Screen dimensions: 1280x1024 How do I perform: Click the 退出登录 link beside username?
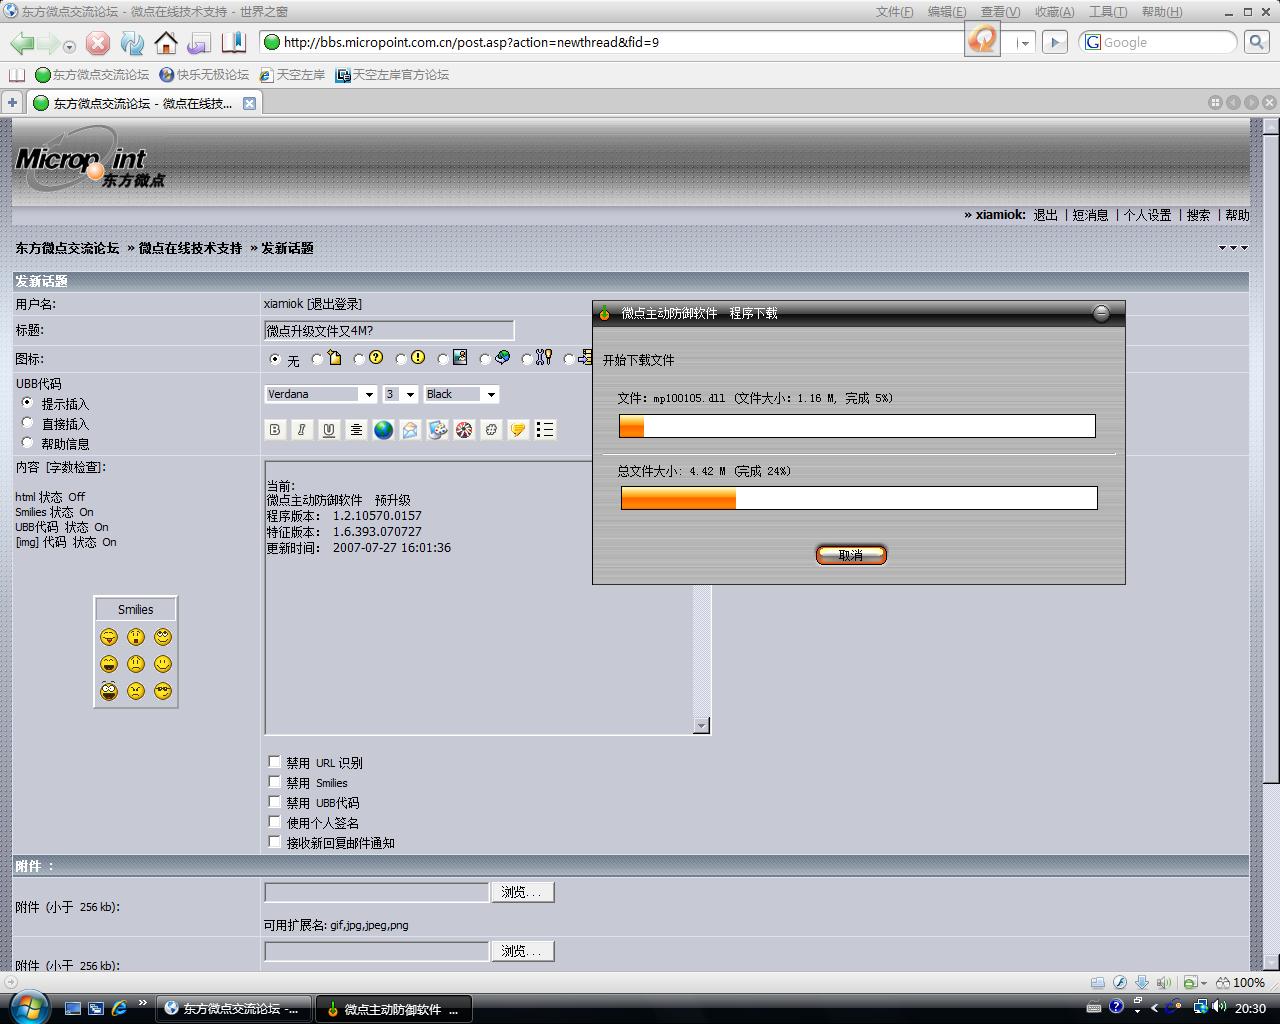pos(334,304)
